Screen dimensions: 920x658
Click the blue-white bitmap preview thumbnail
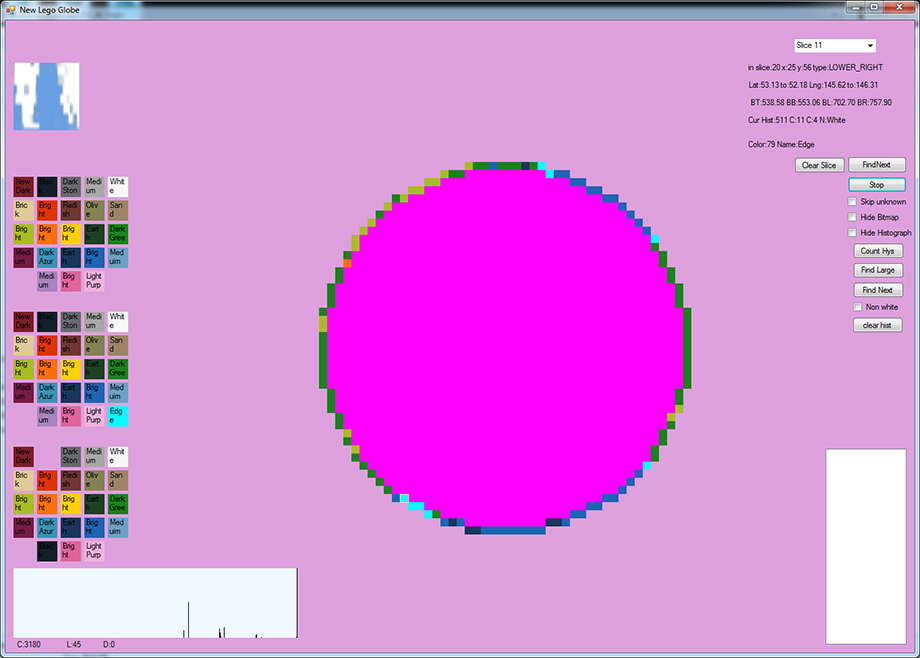click(46, 97)
